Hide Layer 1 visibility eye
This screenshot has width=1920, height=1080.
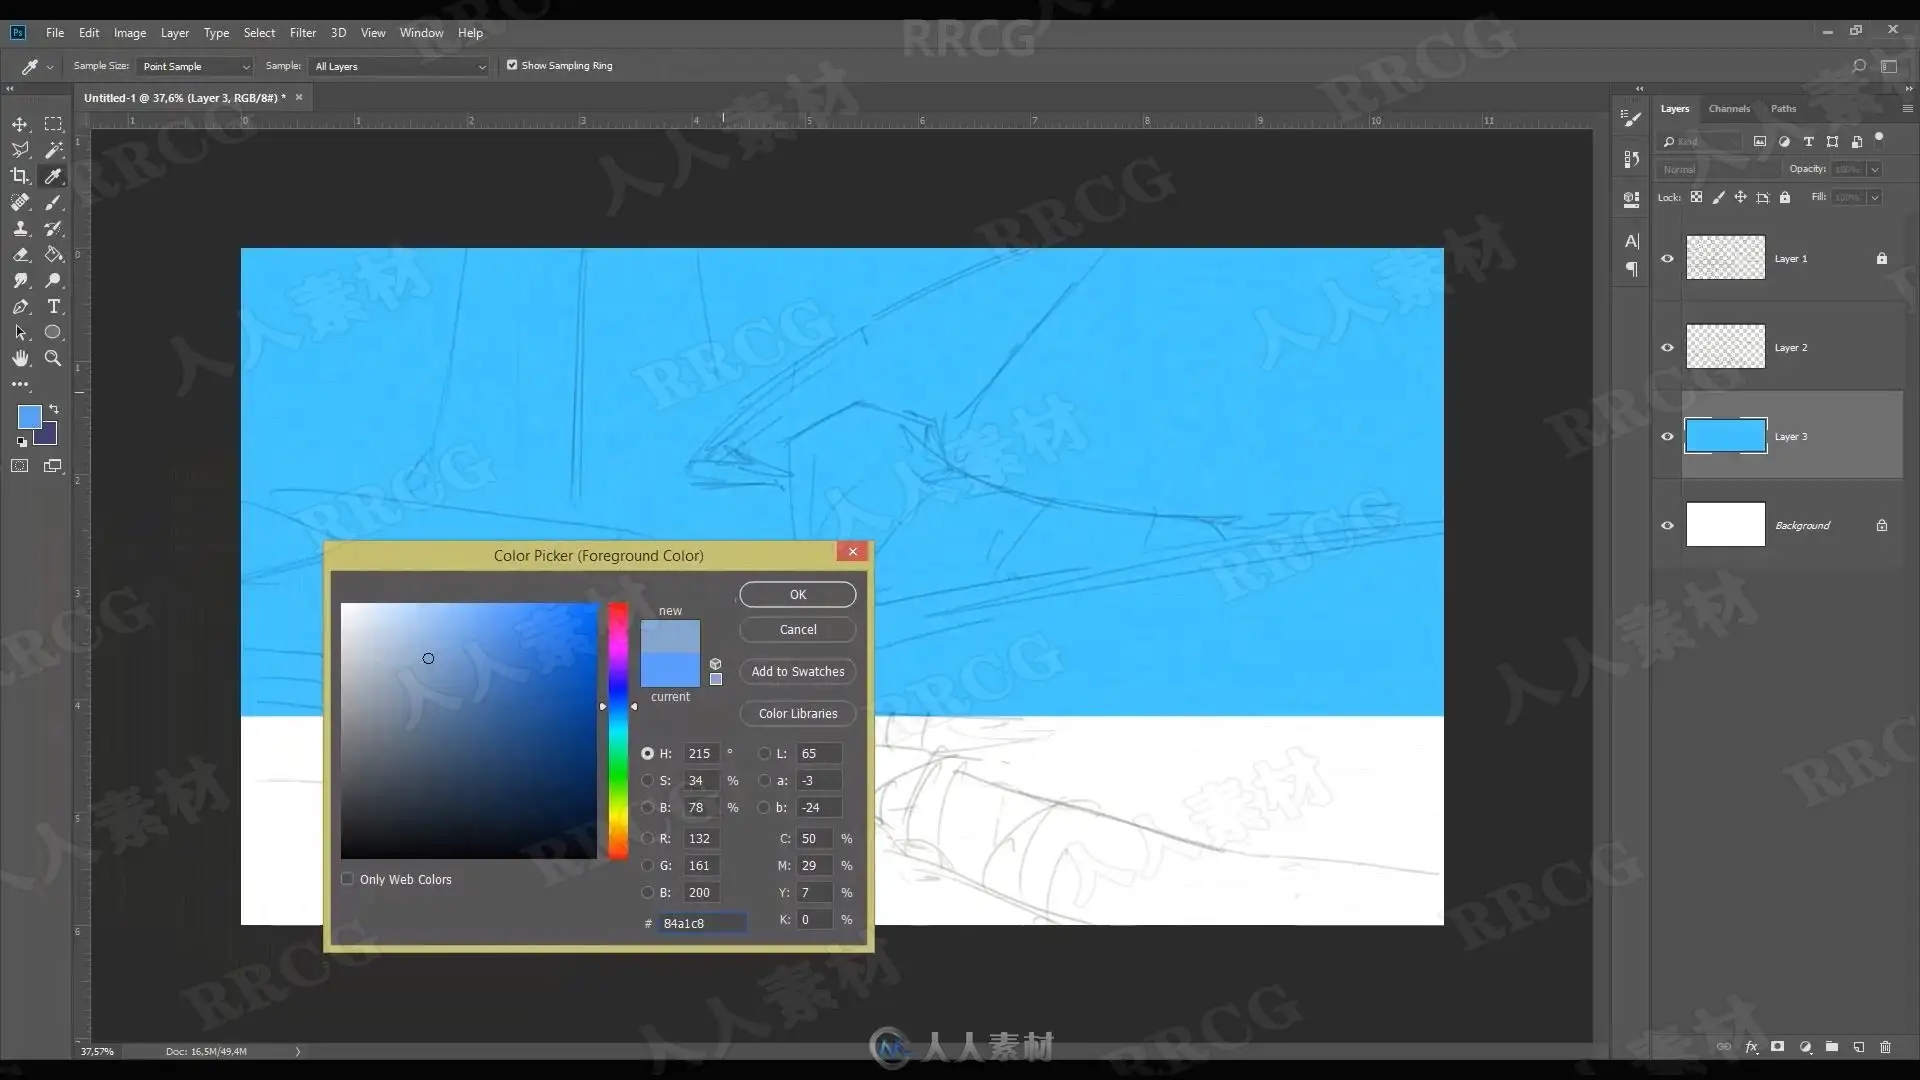1667,258
